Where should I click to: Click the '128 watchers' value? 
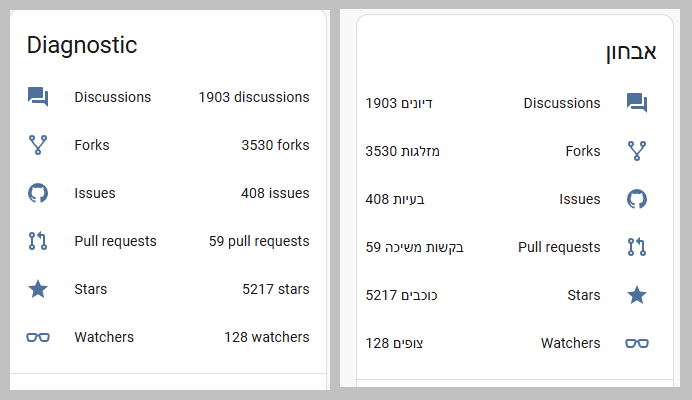click(266, 337)
